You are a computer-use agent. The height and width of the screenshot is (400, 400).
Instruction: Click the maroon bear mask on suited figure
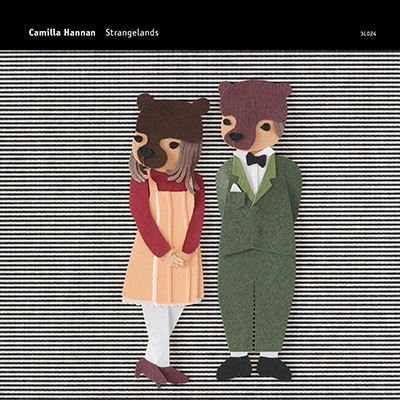pyautogui.click(x=255, y=110)
